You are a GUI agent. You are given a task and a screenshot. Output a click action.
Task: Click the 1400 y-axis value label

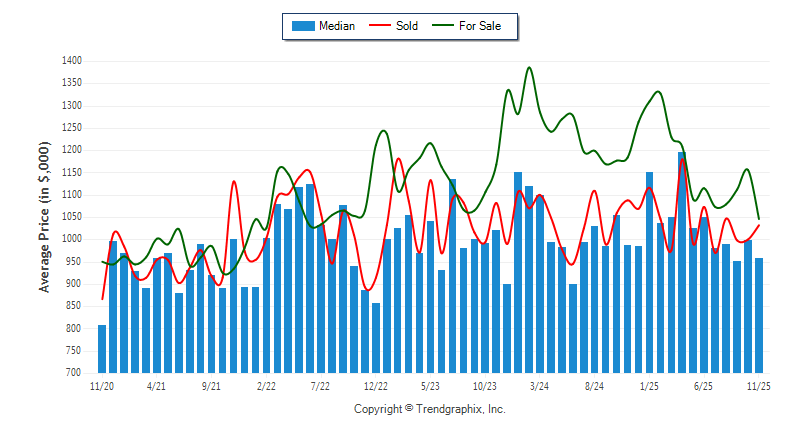tap(70, 61)
